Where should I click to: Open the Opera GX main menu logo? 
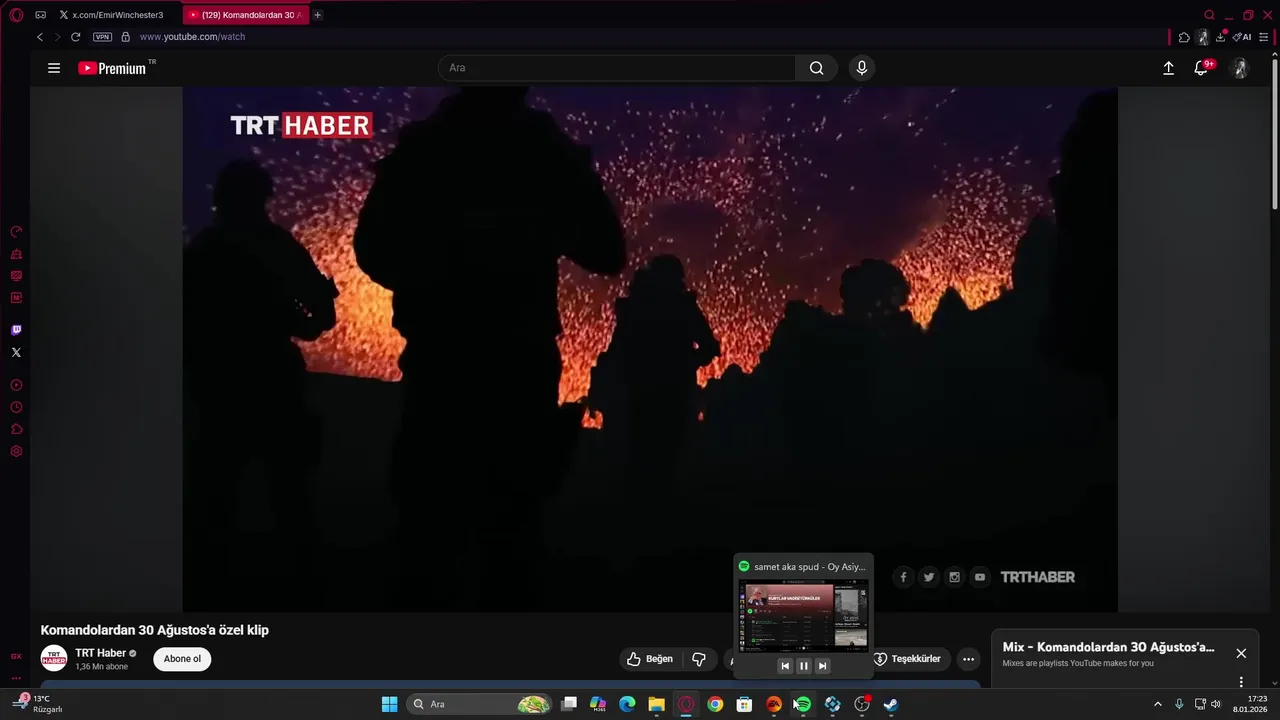pyautogui.click(x=16, y=15)
